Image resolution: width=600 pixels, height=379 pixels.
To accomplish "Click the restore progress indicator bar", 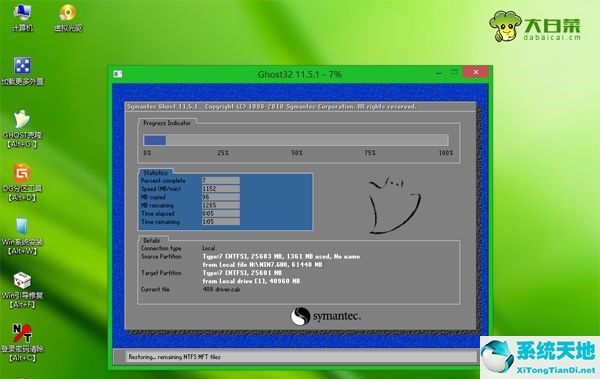I will [296, 140].
